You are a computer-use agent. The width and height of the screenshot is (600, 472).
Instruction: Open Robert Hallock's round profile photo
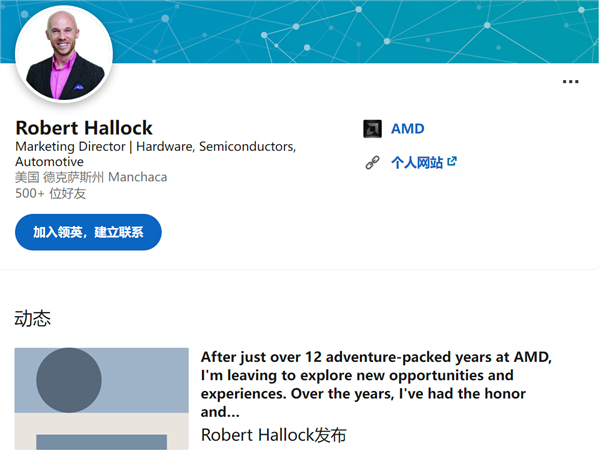[x=65, y=53]
